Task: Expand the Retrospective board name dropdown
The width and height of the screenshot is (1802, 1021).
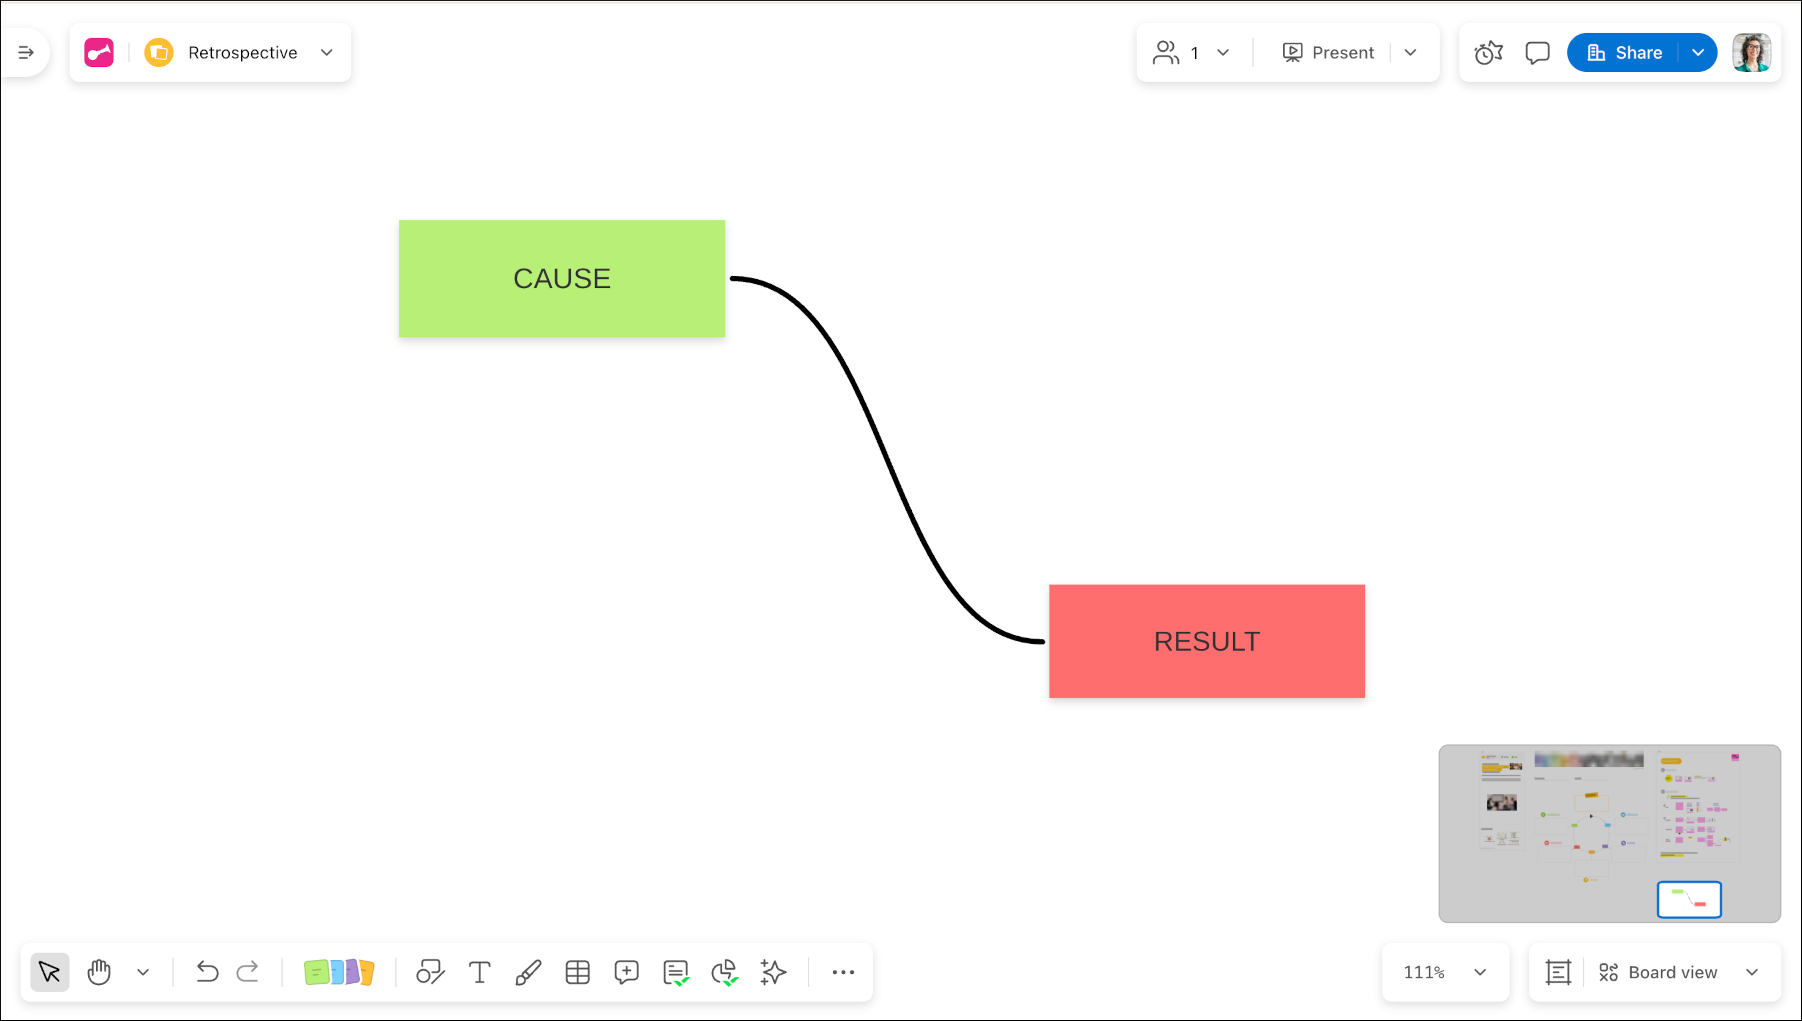Action: 327,53
